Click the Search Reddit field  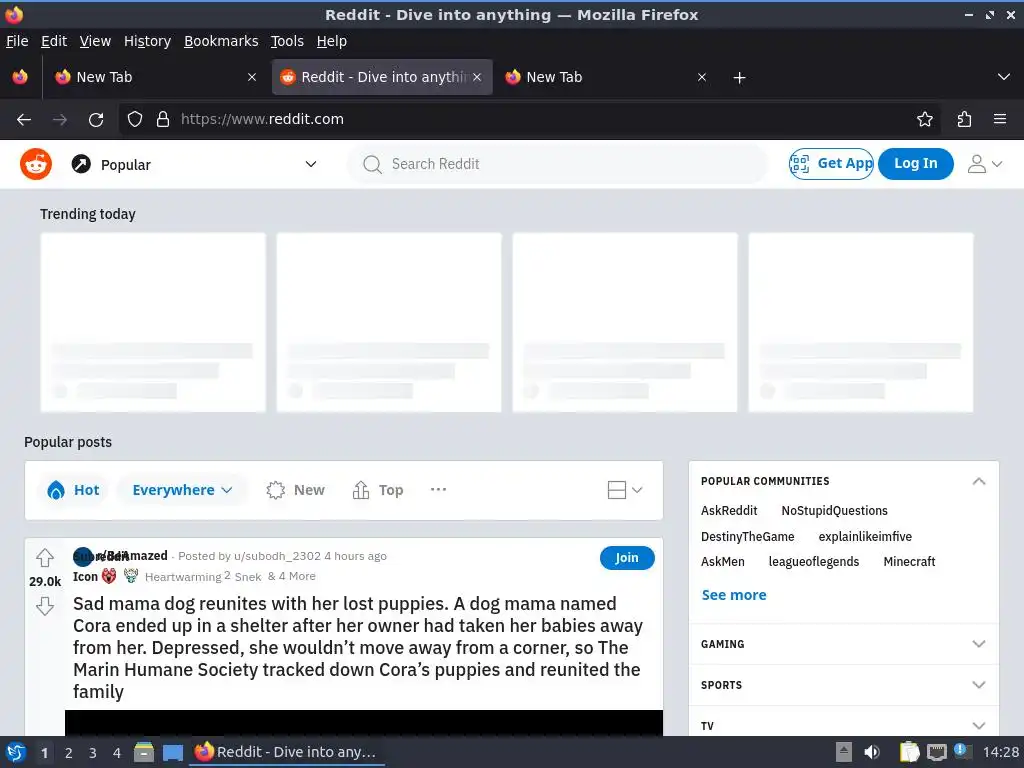pos(557,164)
